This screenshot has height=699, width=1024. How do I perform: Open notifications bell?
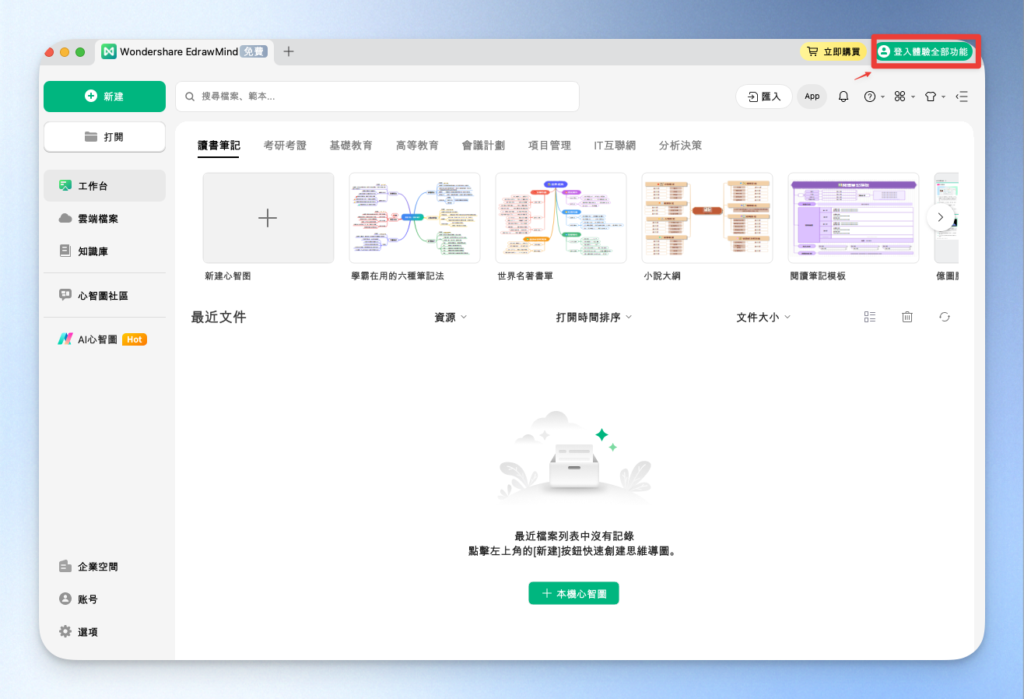click(x=843, y=97)
